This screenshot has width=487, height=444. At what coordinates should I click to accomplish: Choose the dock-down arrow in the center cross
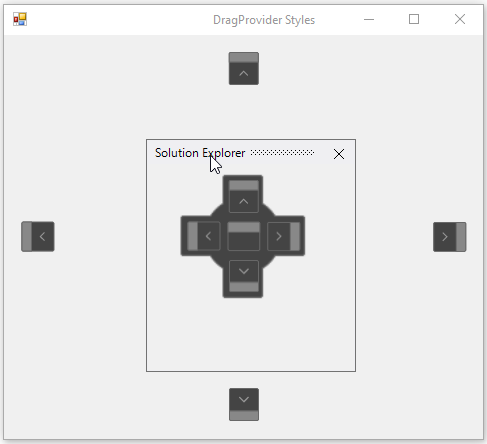click(x=244, y=276)
